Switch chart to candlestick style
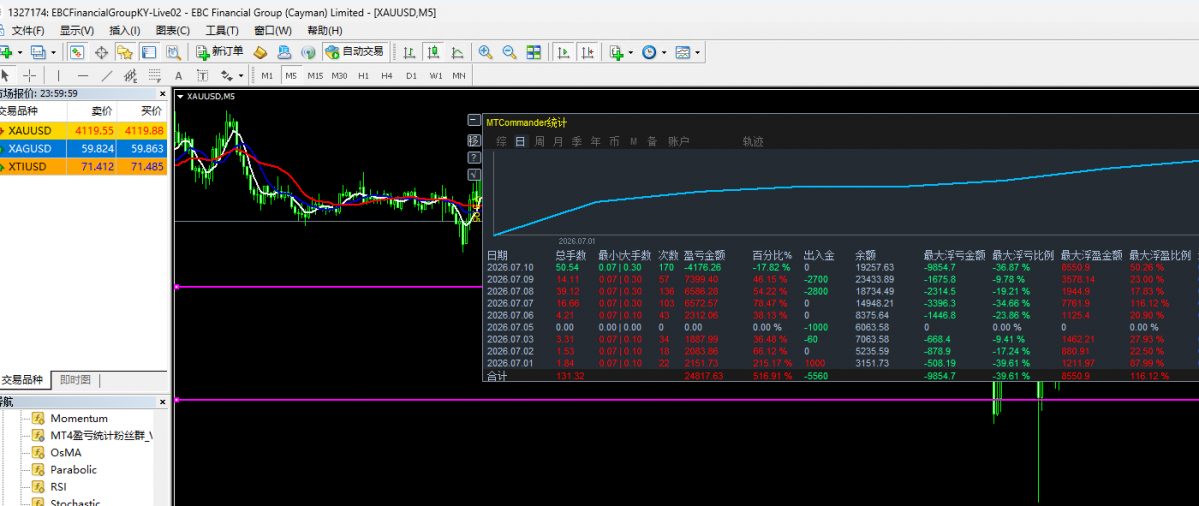 coord(434,52)
